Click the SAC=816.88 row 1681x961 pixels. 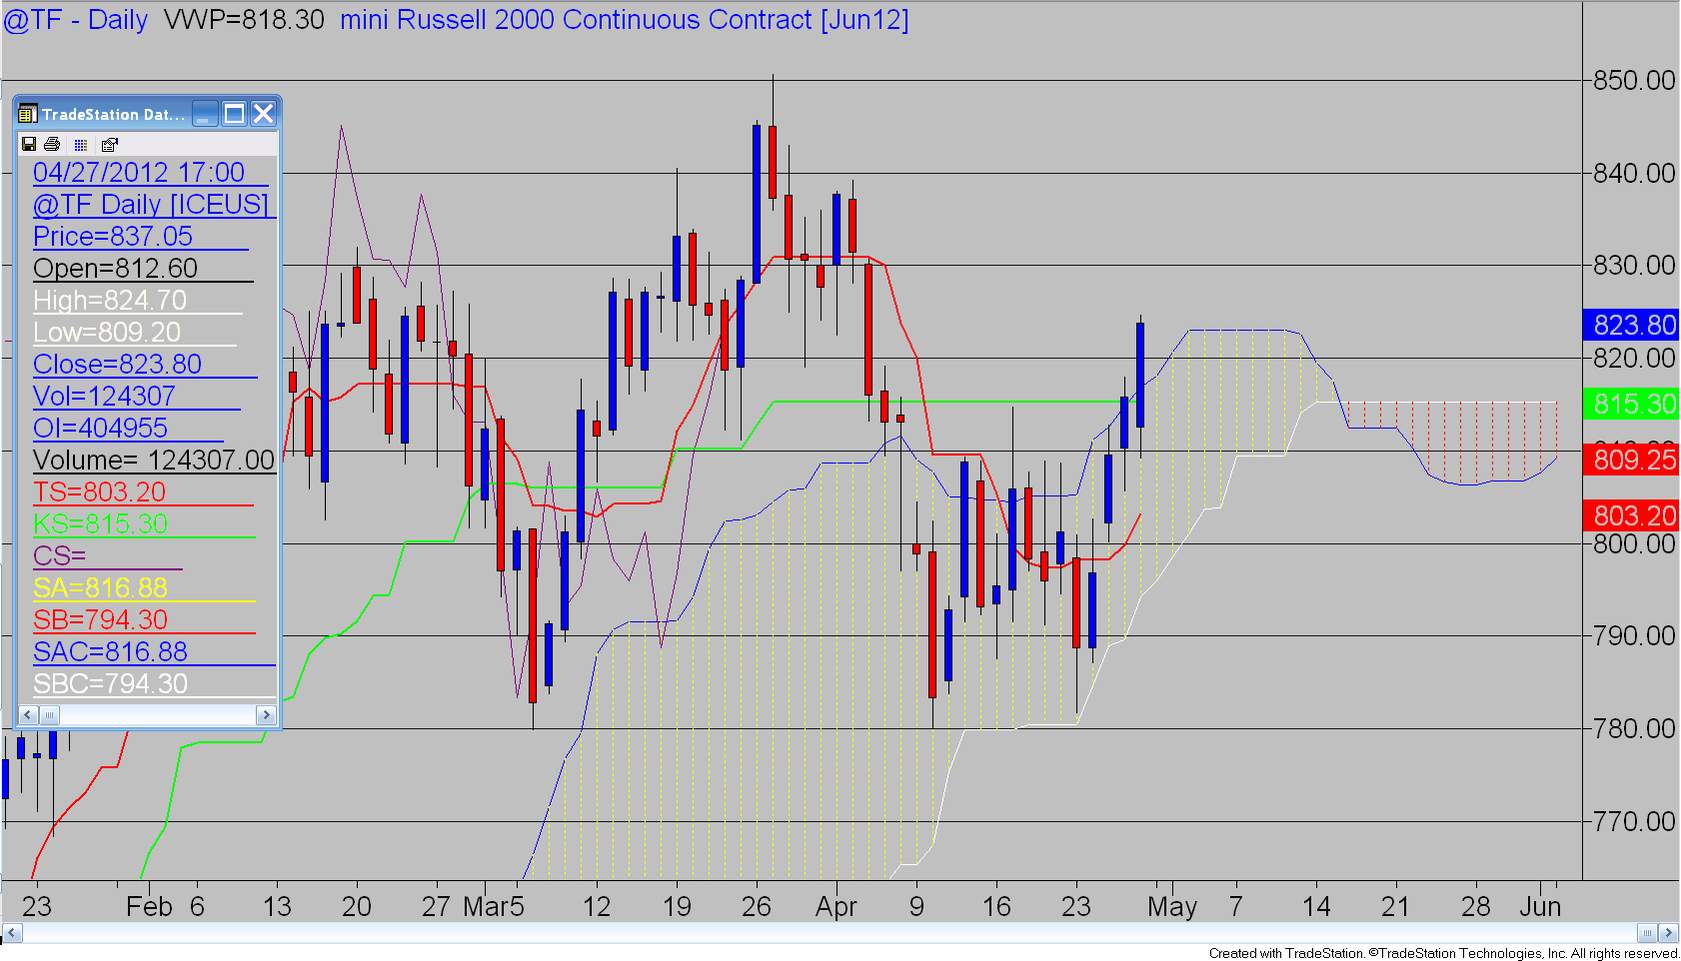tap(110, 652)
